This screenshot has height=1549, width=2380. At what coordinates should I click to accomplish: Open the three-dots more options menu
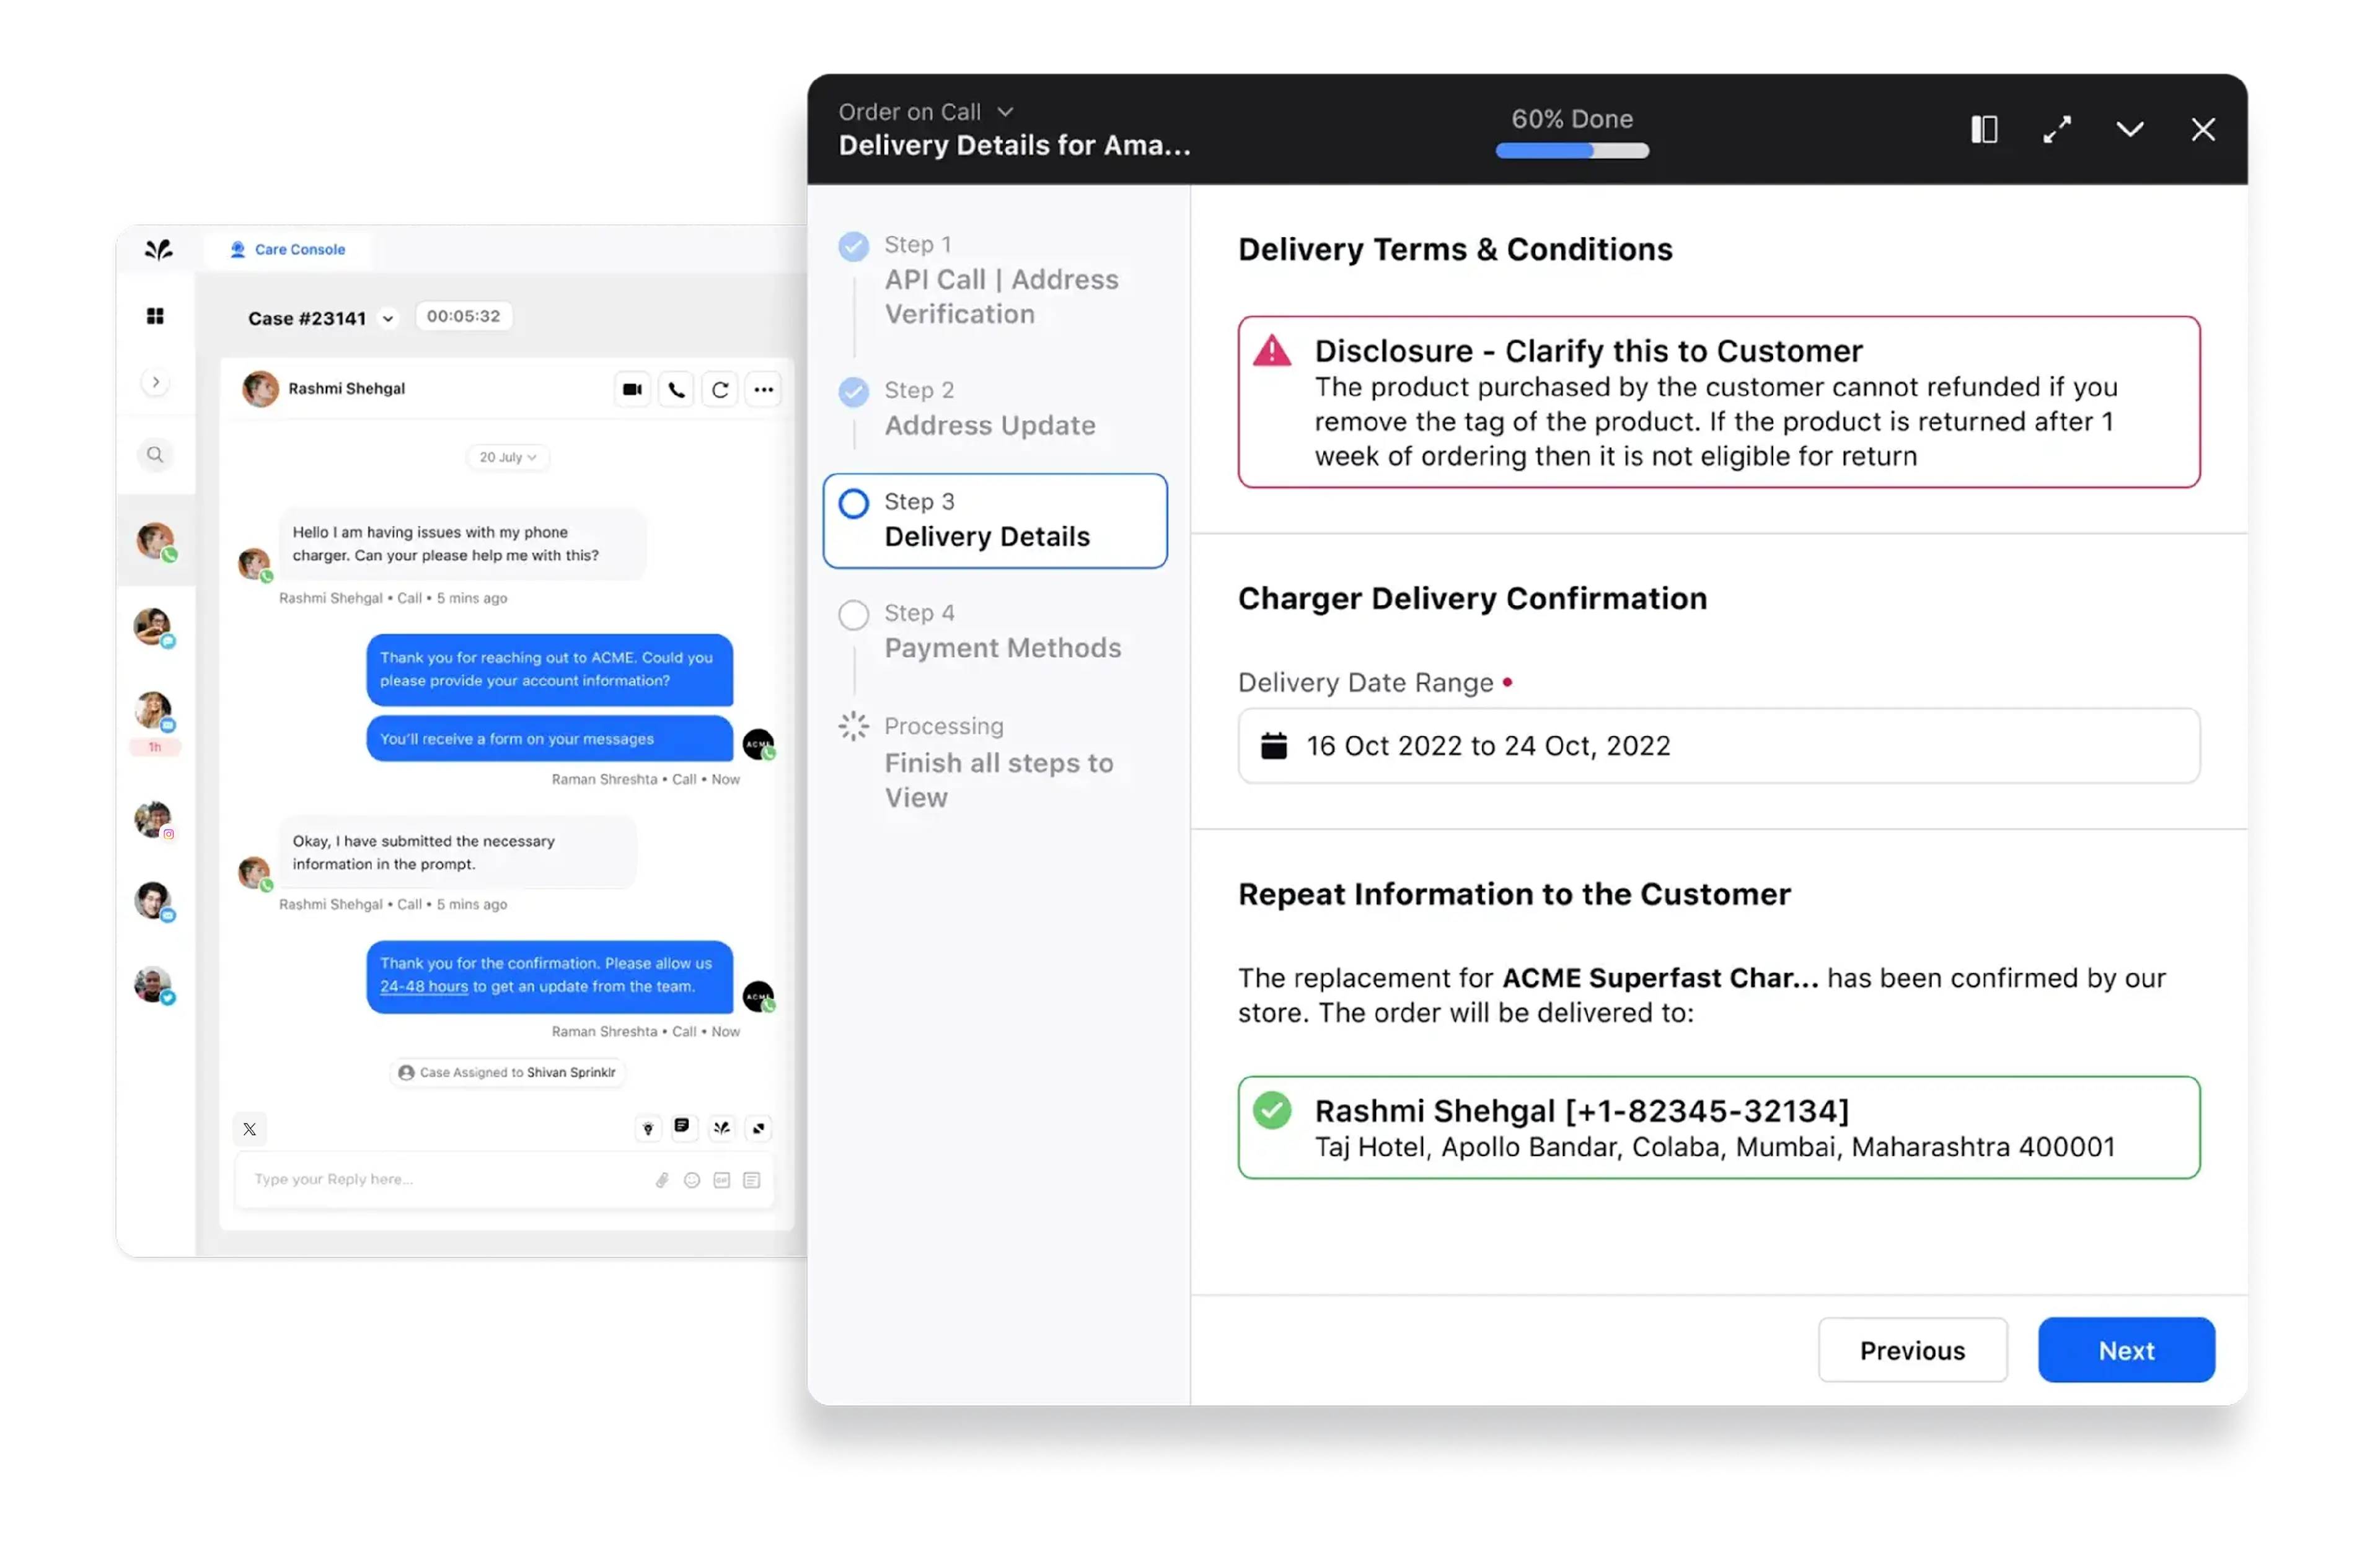pos(764,389)
